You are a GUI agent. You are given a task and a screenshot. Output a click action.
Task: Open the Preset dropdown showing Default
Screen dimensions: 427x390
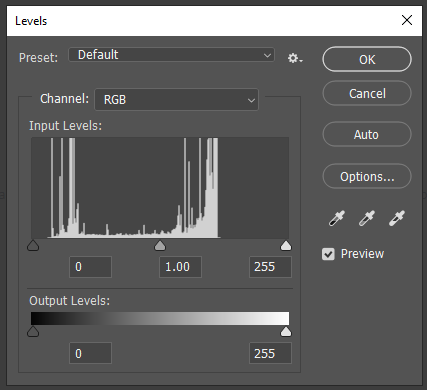172,55
